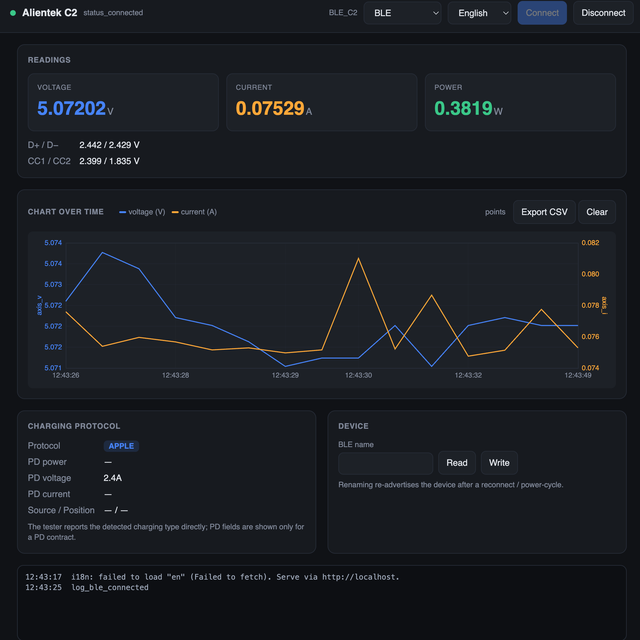The image size is (640, 640).
Task: Focus the BLE name input field
Action: pos(385,463)
